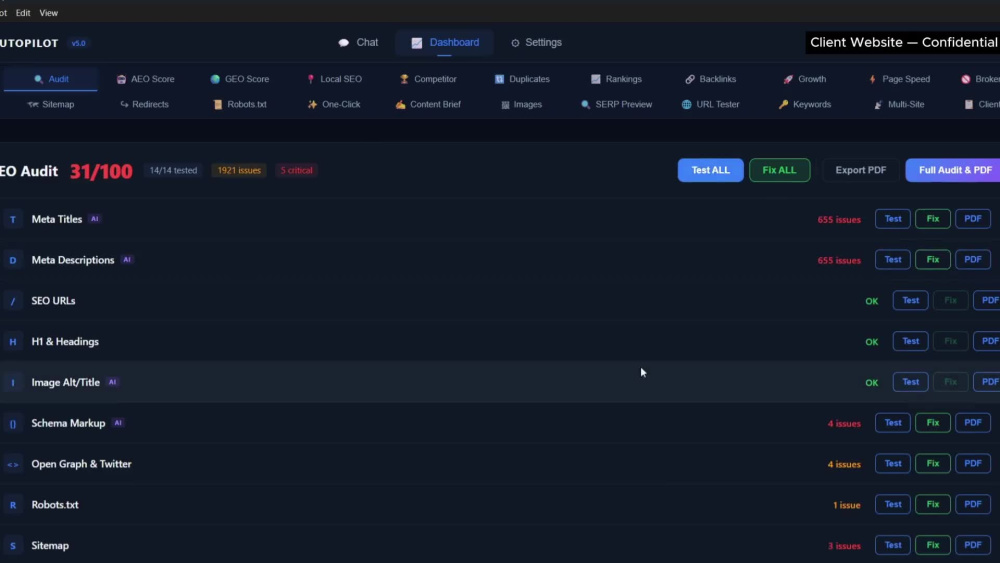Fix Schema Markup issues

[932, 423]
